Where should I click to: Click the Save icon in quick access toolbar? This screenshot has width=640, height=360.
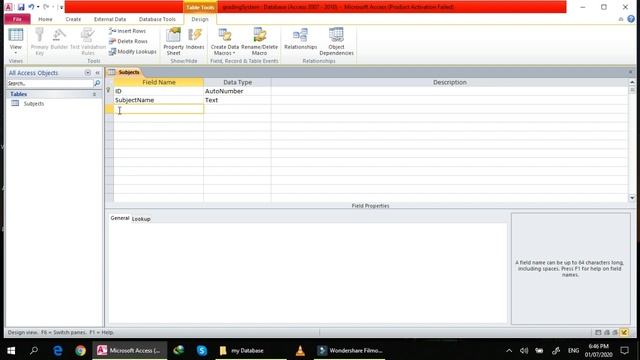[x=21, y=7]
